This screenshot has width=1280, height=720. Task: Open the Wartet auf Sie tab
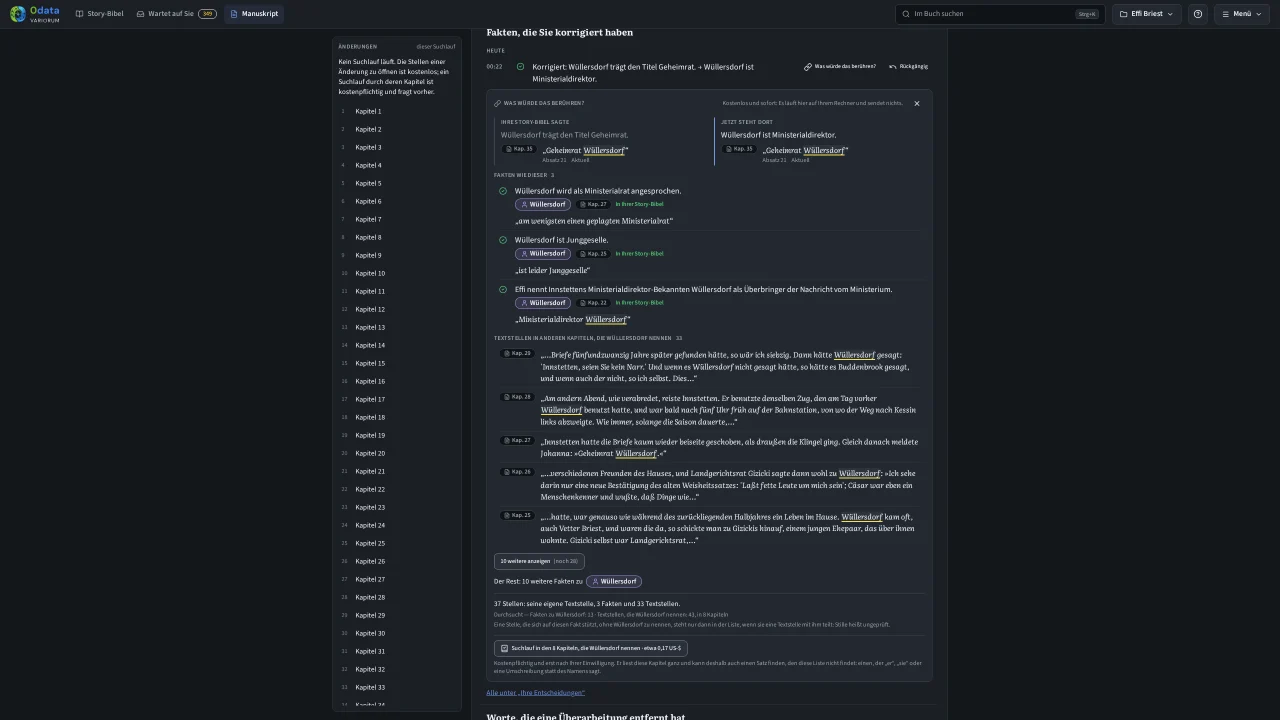pos(176,14)
